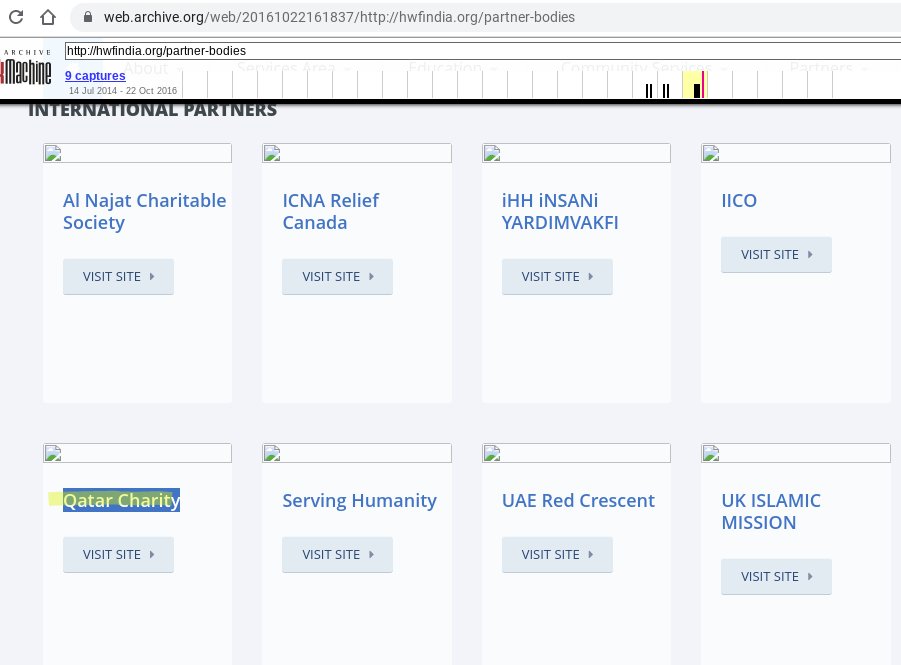Go to browser home page icon

[48, 17]
